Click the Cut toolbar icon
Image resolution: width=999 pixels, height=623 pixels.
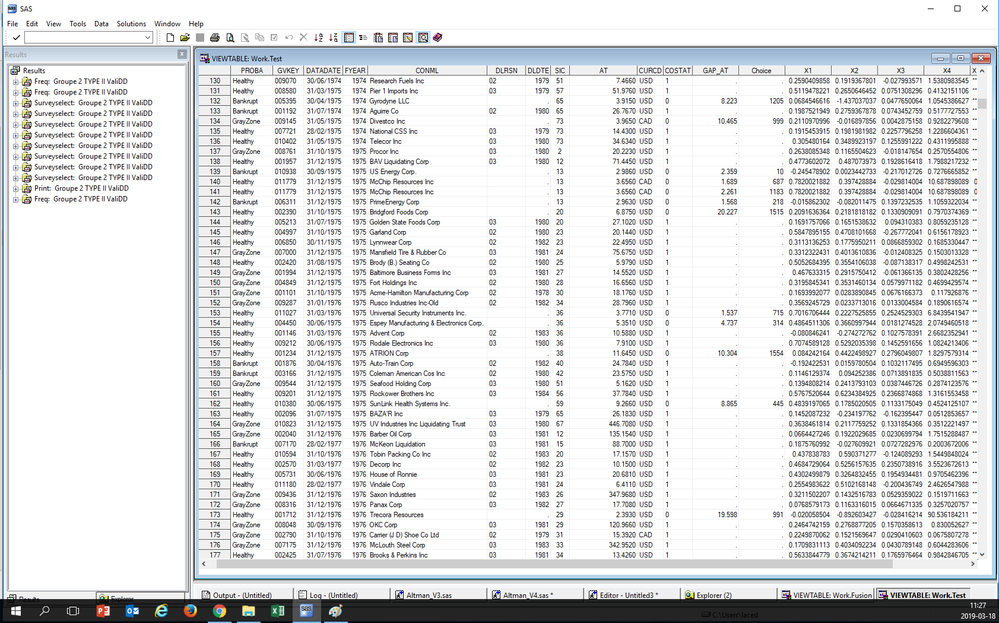245,38
